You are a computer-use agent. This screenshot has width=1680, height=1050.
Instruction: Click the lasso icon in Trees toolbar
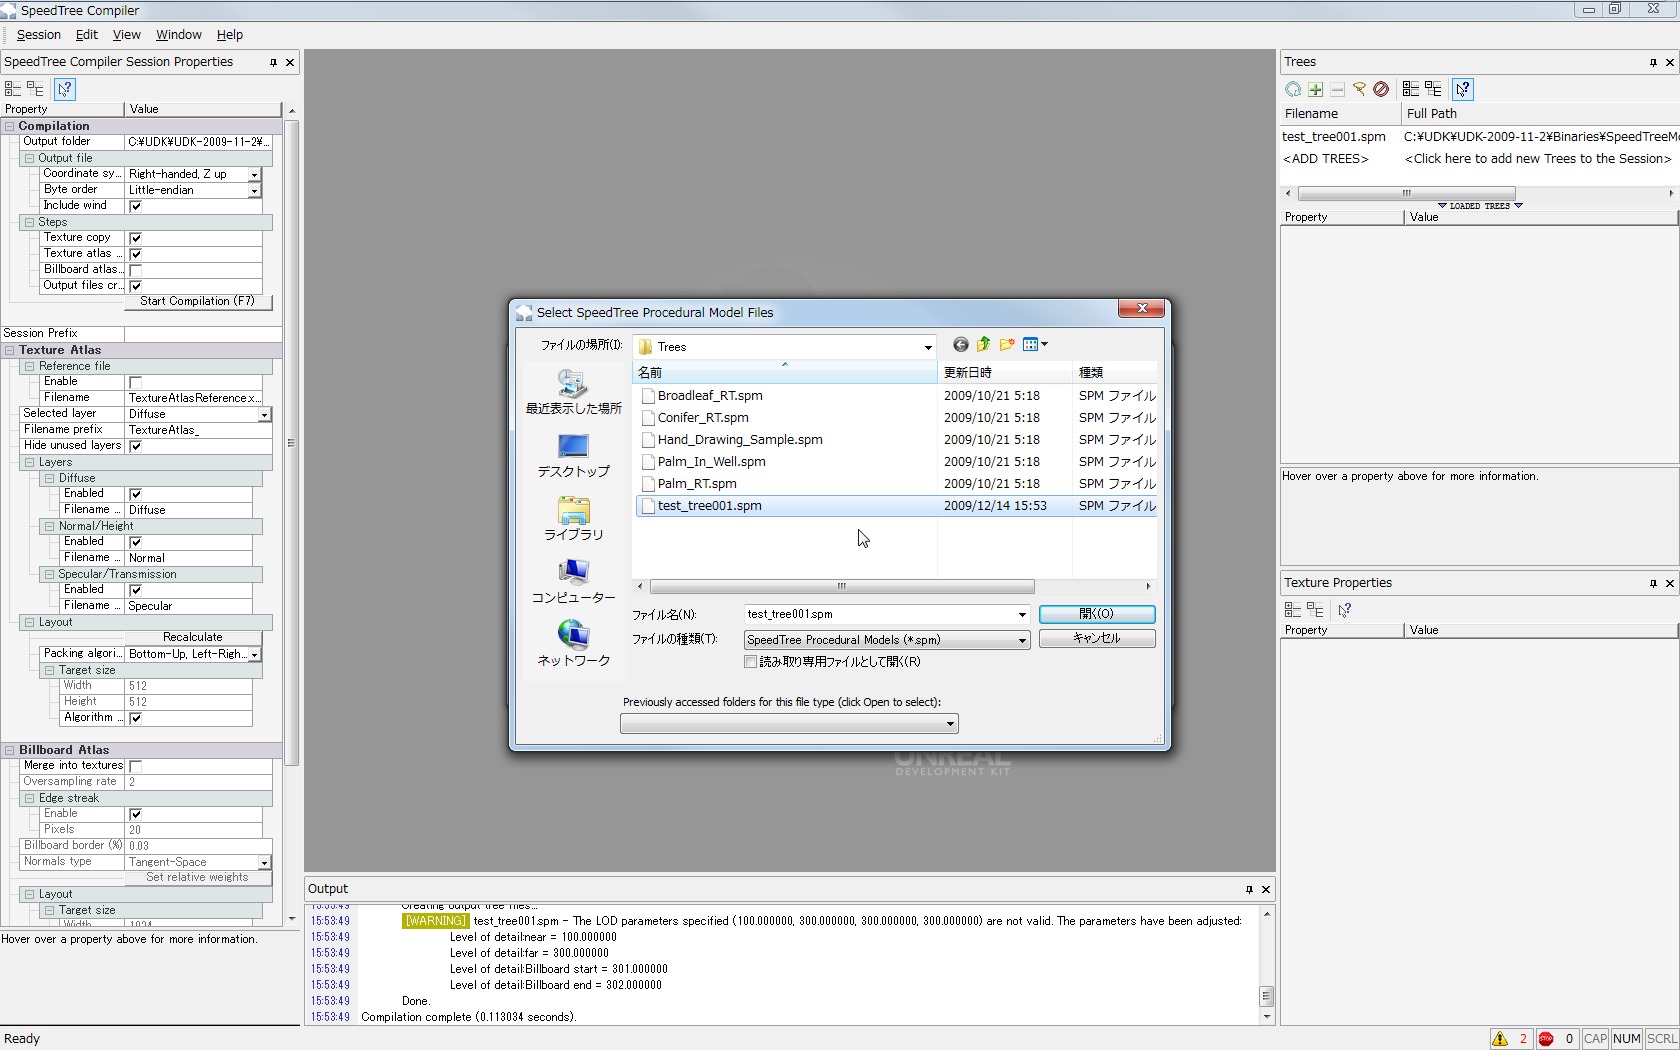click(x=1359, y=89)
